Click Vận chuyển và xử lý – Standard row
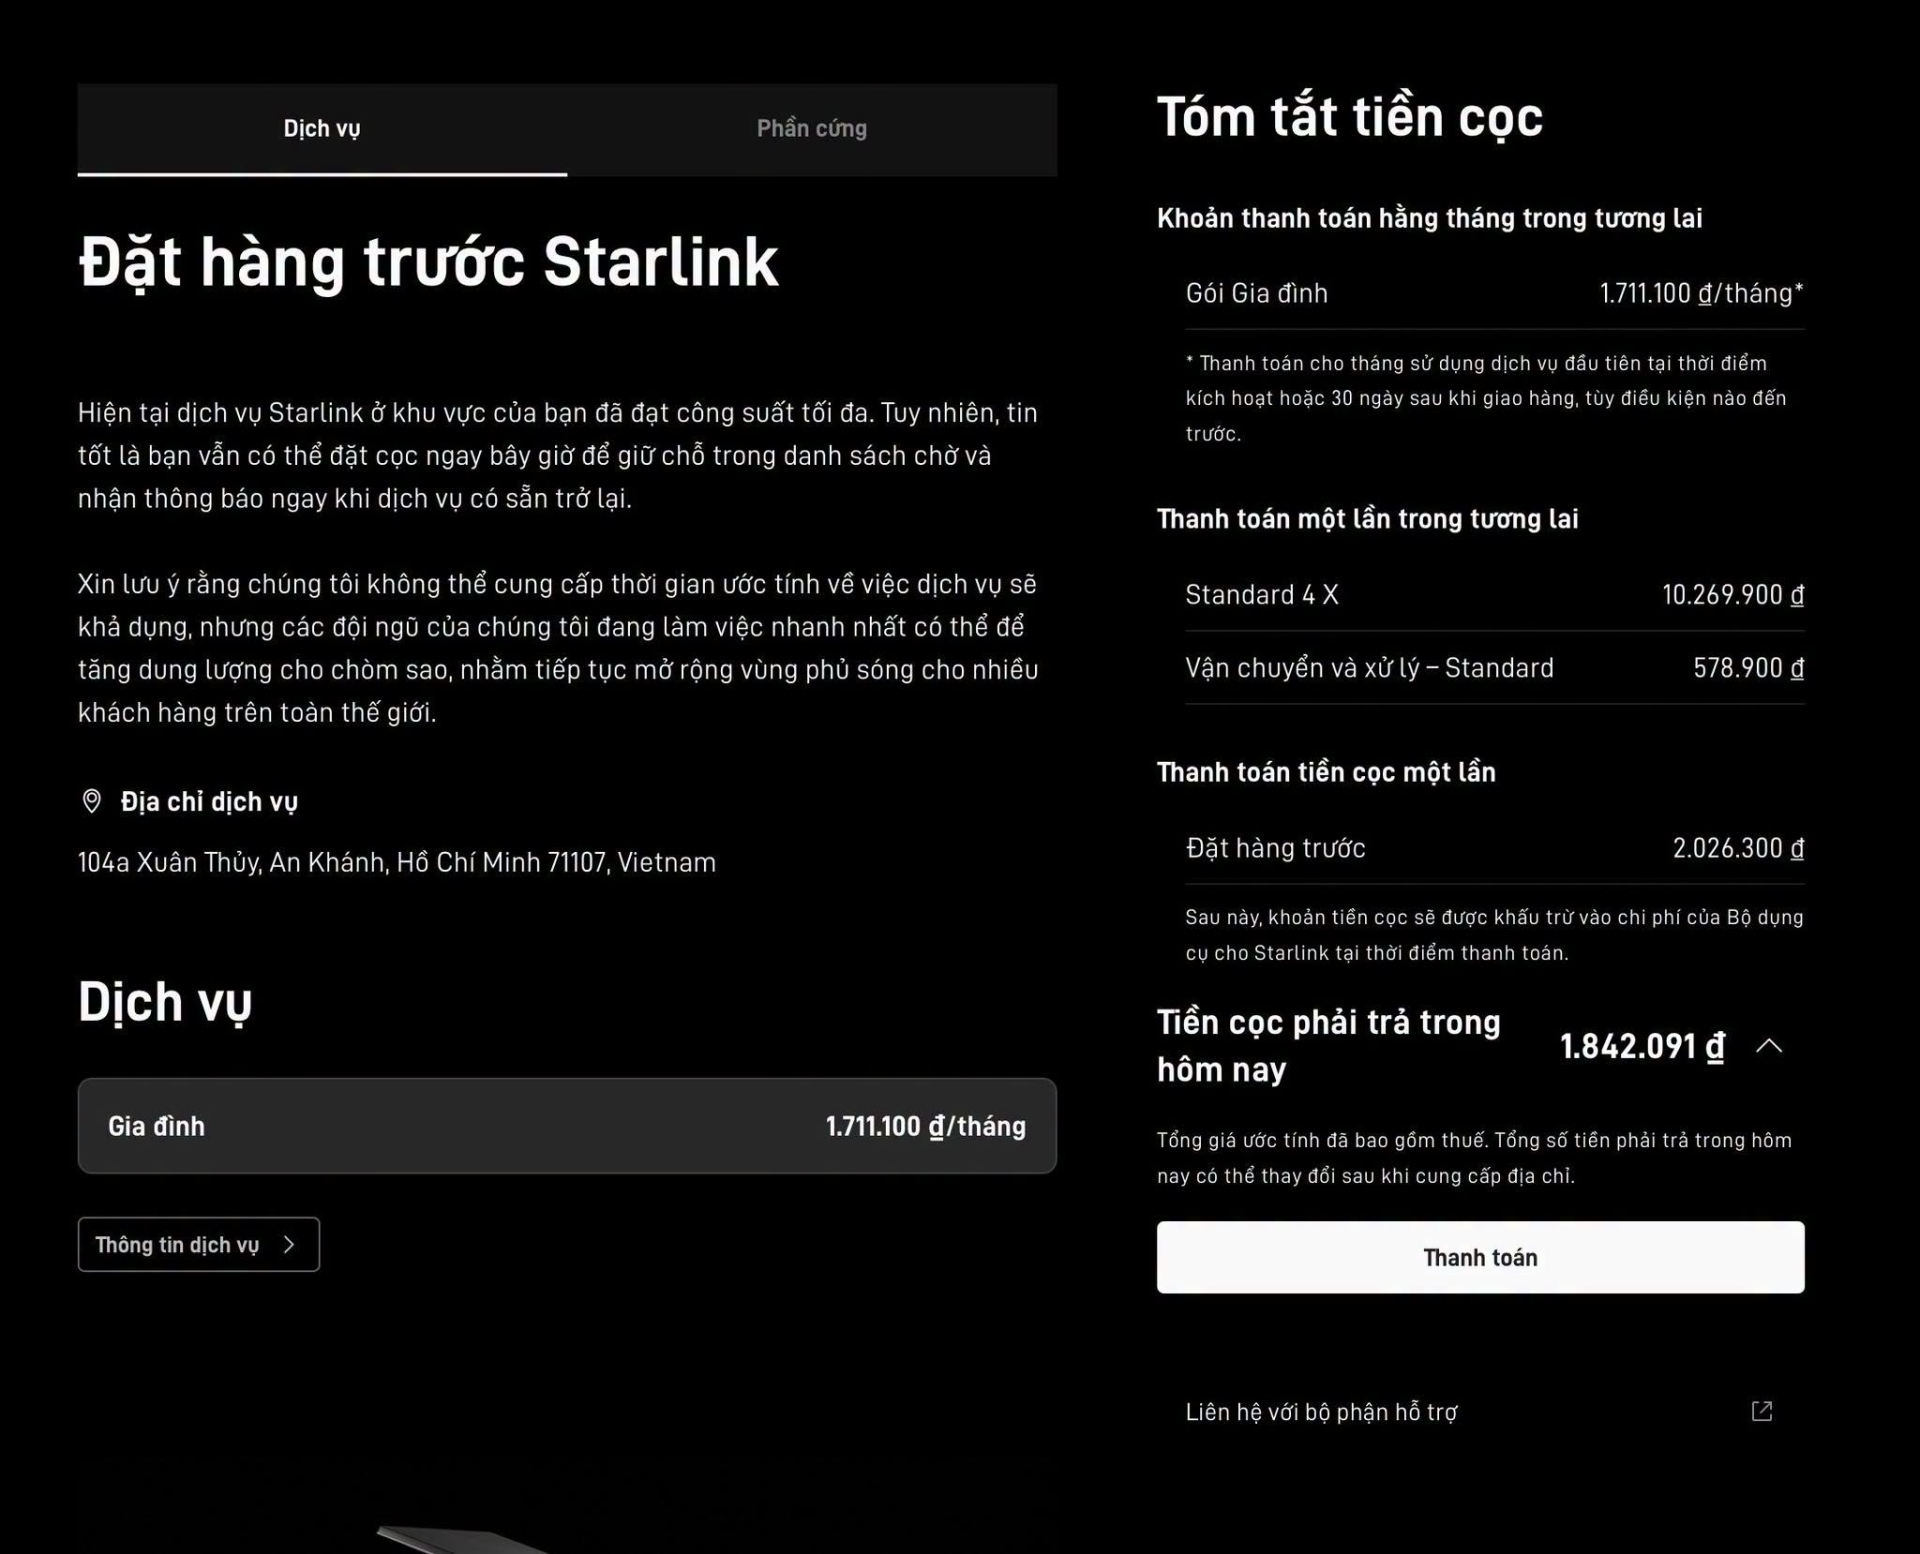This screenshot has width=1920, height=1554. 1495,668
